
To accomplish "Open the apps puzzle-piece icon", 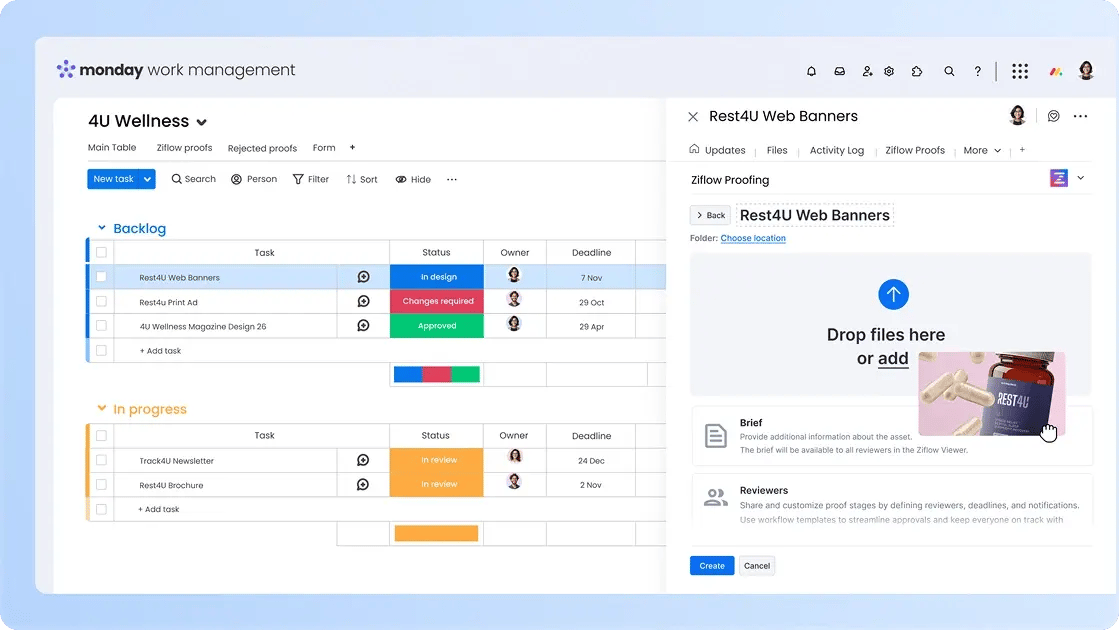I will [x=917, y=71].
